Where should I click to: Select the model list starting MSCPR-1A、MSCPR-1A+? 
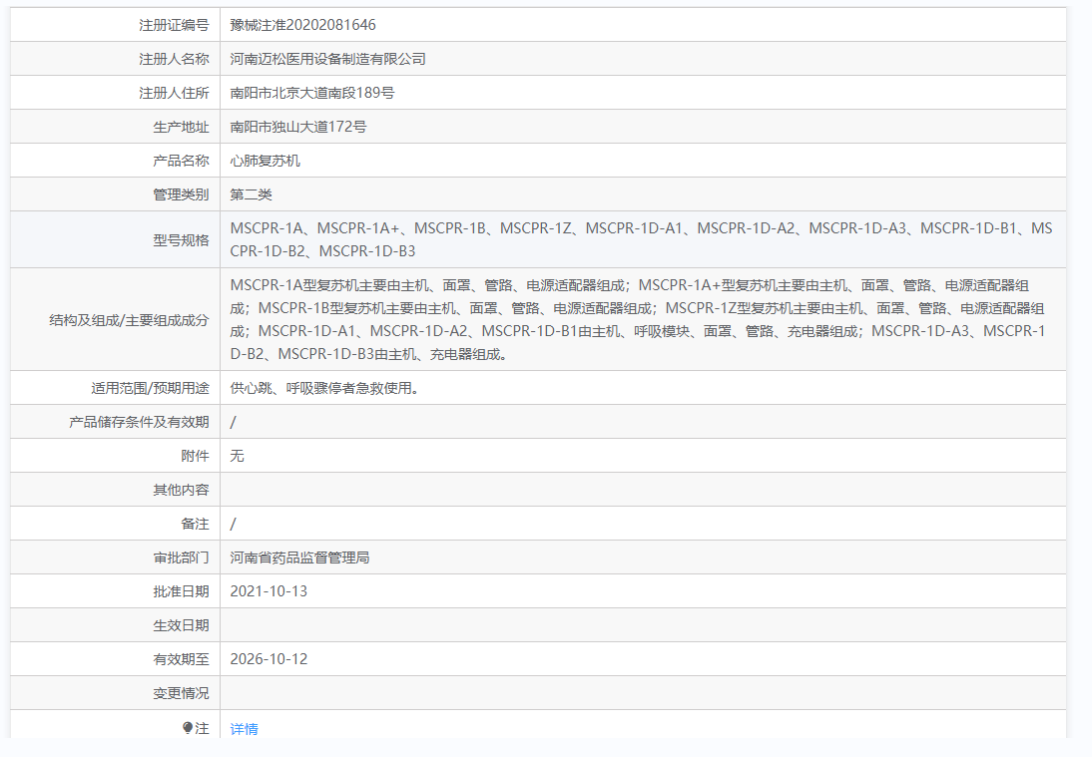coord(641,240)
